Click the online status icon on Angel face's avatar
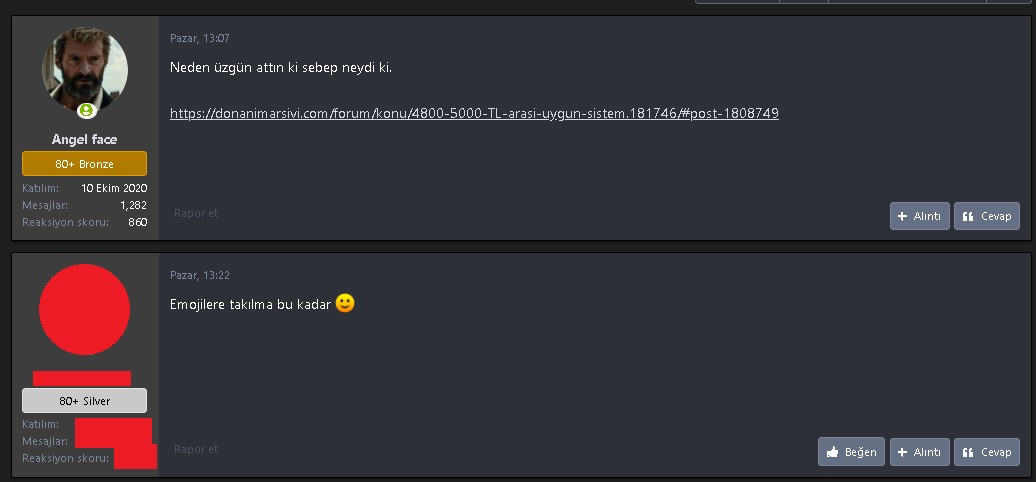This screenshot has height=482, width=1036. pyautogui.click(x=86, y=111)
